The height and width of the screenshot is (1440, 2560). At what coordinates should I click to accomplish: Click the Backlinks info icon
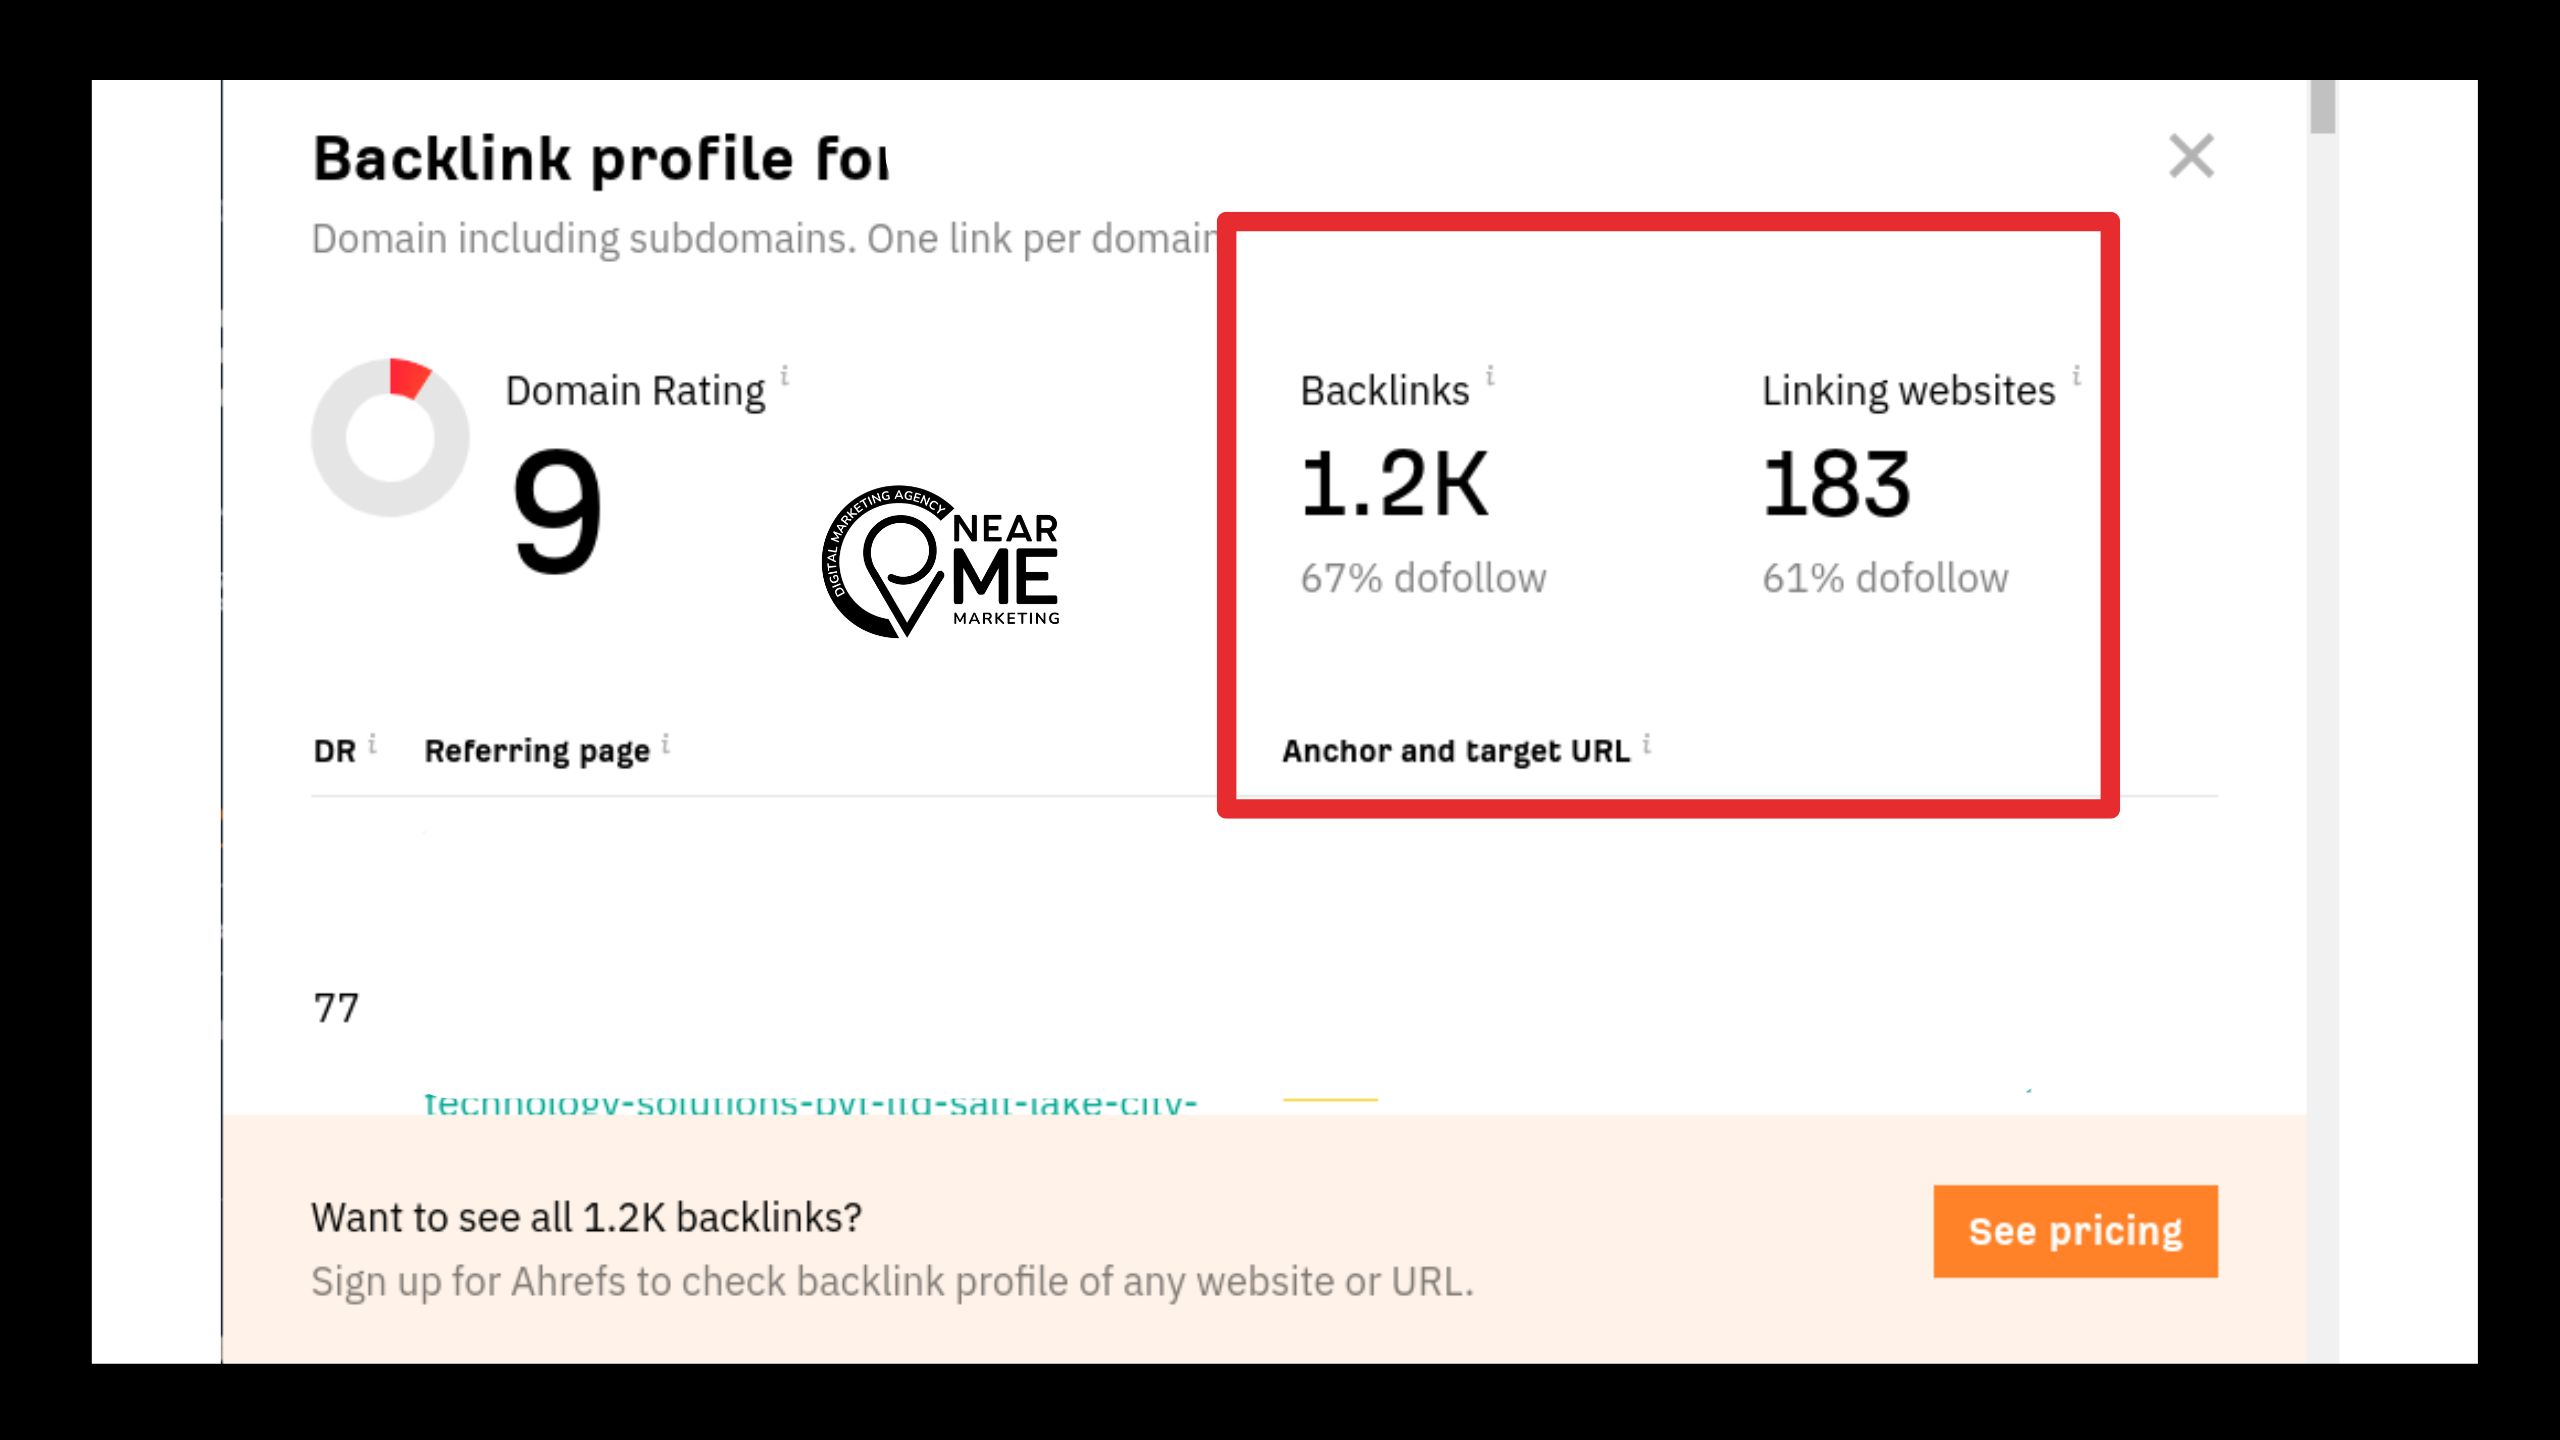(x=1490, y=376)
